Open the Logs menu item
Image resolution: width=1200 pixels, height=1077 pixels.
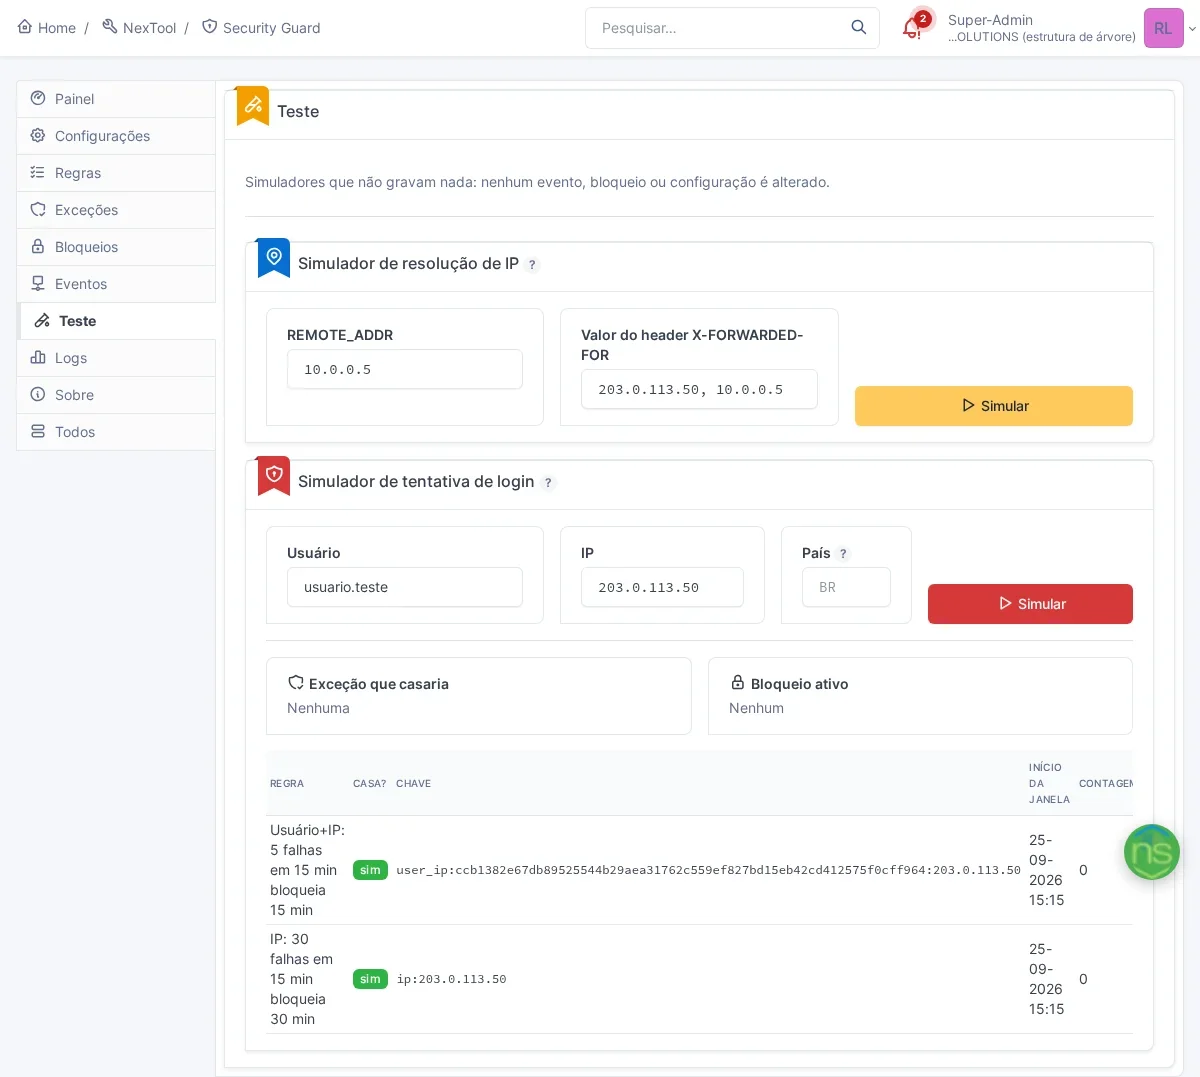(x=116, y=358)
